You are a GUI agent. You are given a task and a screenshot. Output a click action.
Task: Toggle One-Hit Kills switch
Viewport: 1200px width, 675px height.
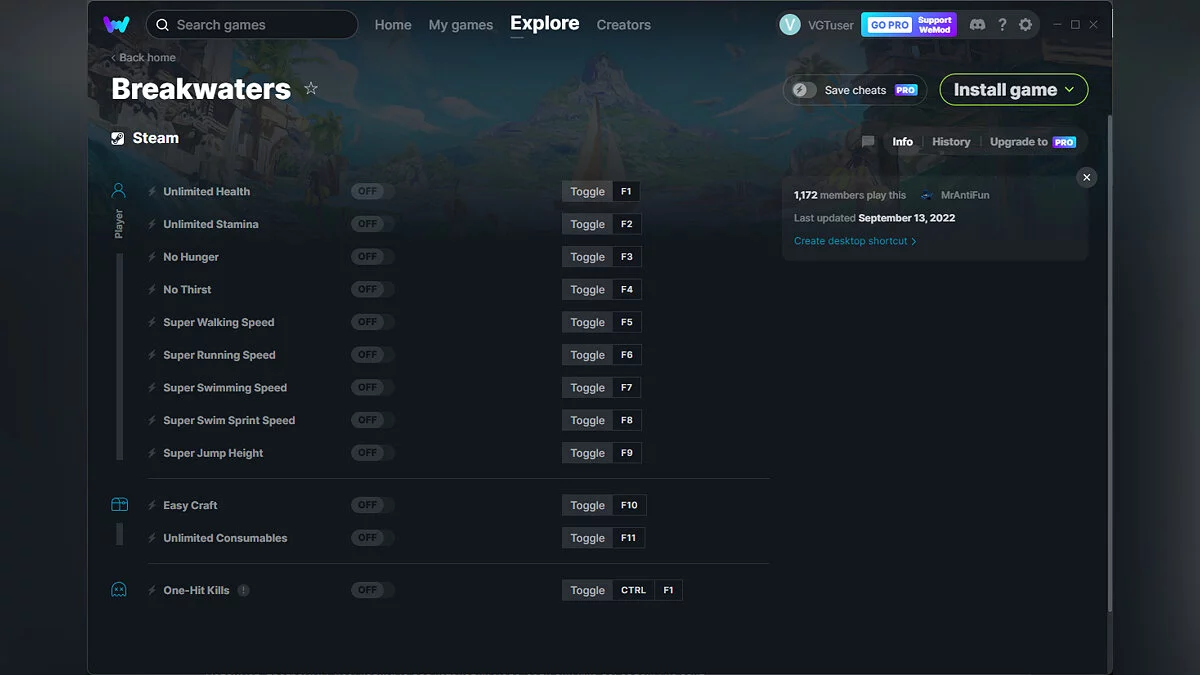click(372, 590)
